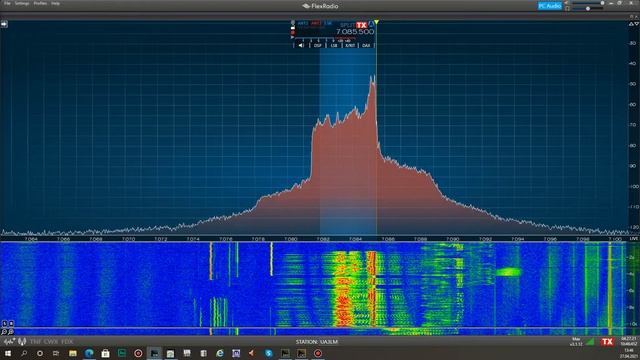Click the zoom in magnifier icon

point(11,332)
